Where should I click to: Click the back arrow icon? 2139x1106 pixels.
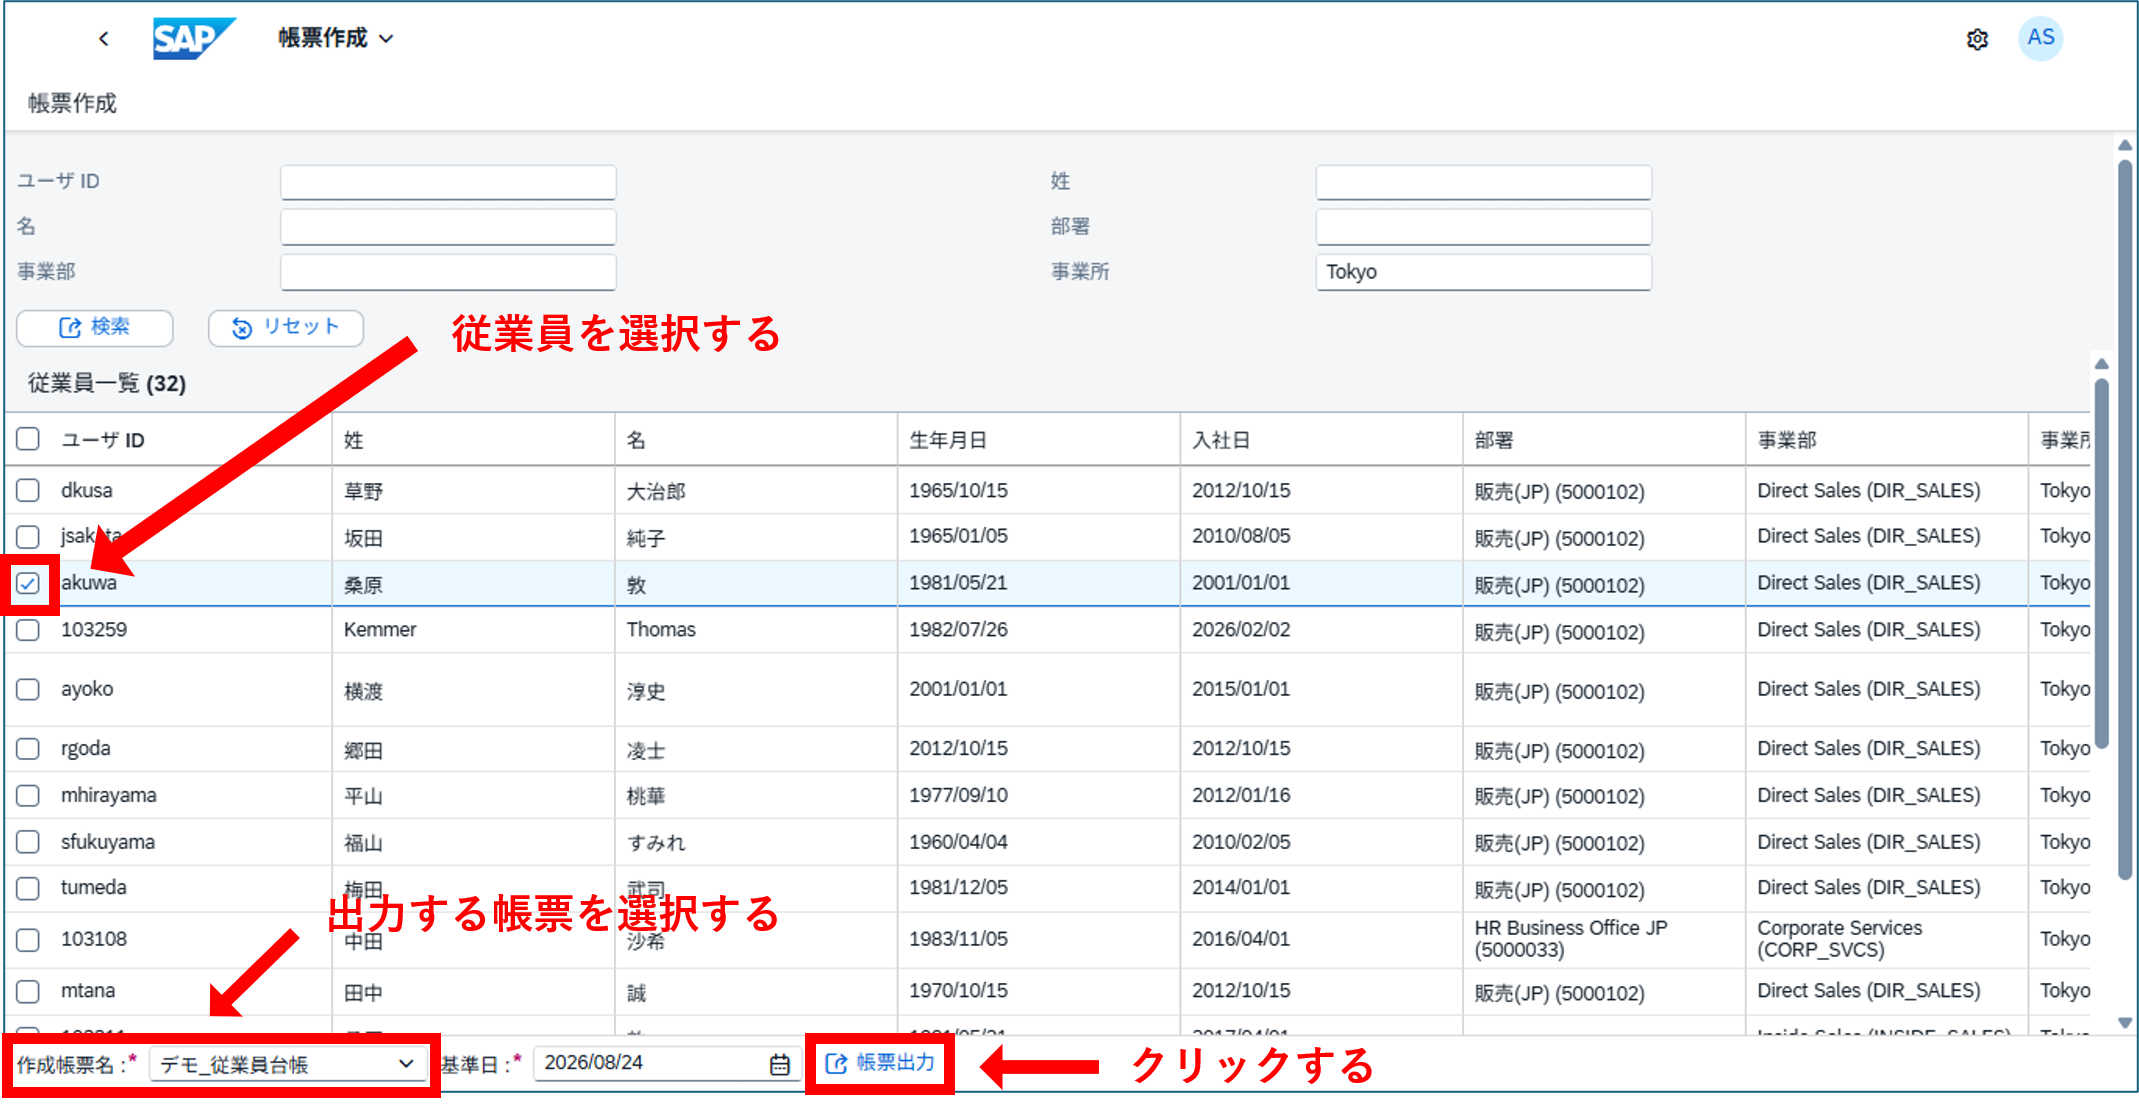pyautogui.click(x=103, y=39)
